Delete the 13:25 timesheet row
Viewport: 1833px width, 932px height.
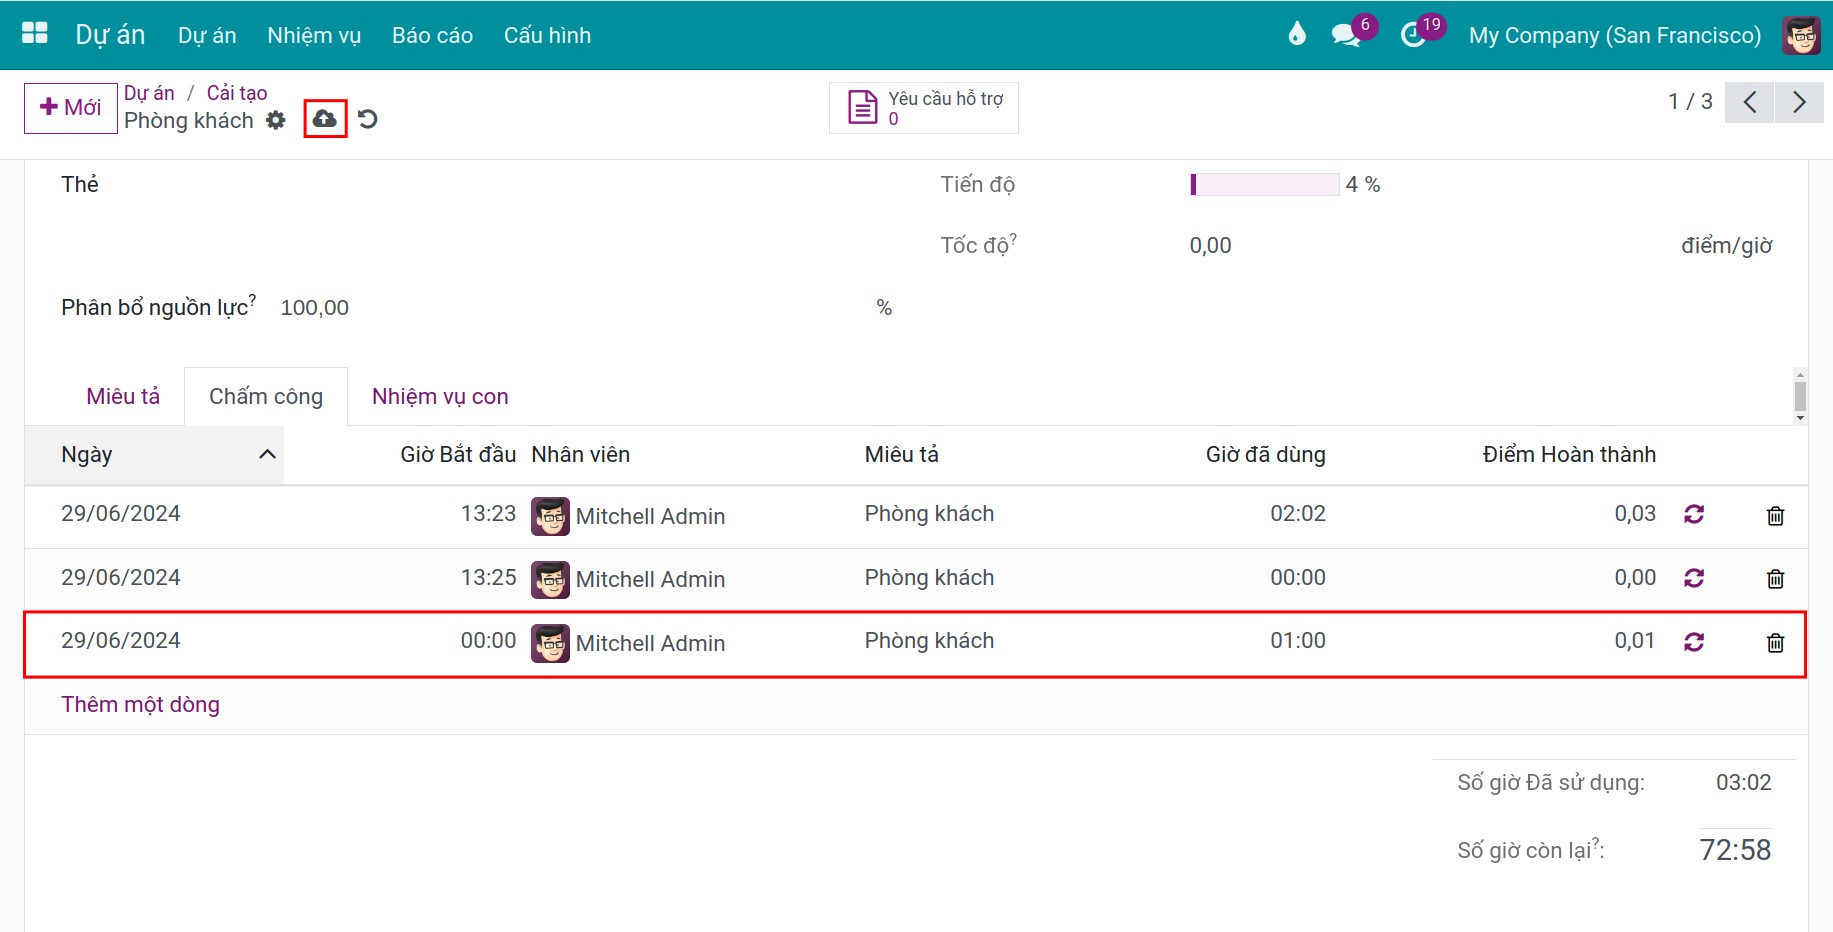pyautogui.click(x=1775, y=579)
